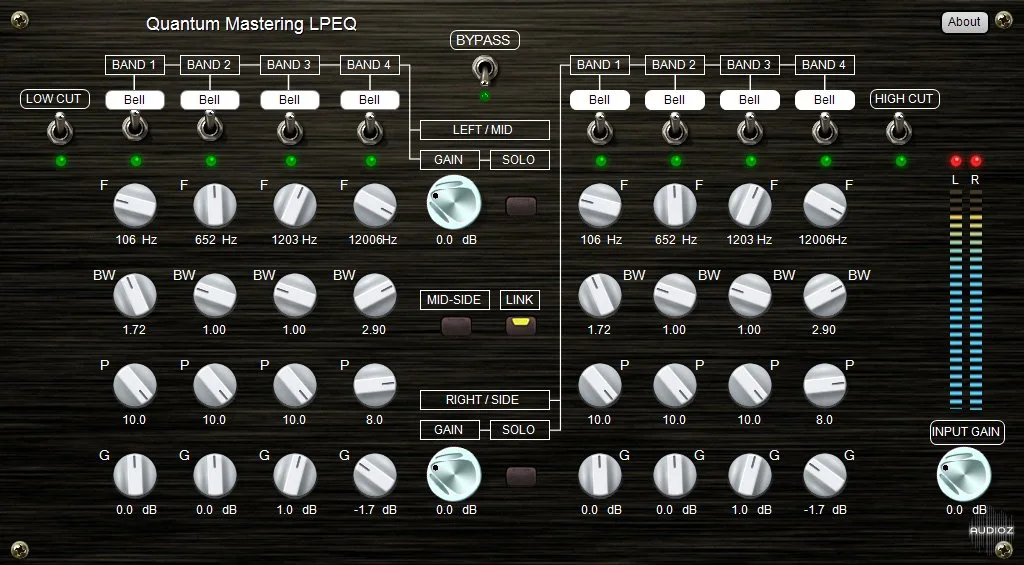Click left Band 3 frequency knob 1203 Hz
Screen dimensions: 1024x565
(x=295, y=205)
